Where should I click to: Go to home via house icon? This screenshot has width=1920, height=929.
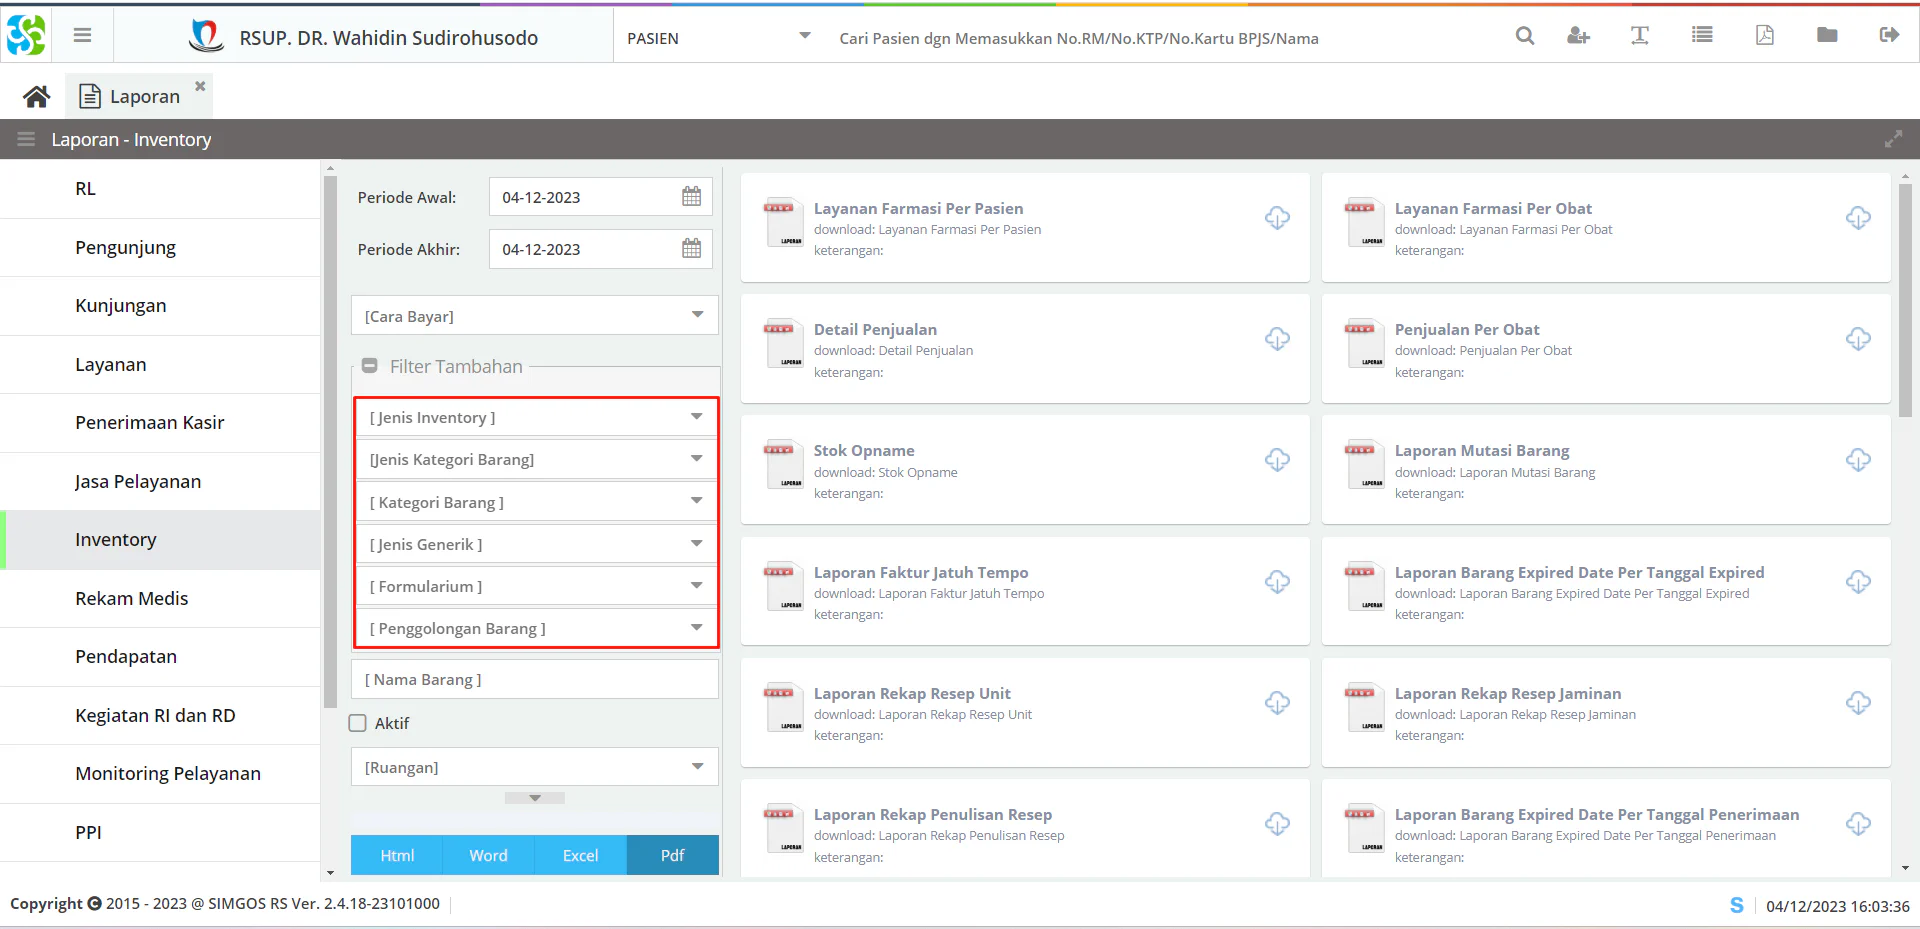click(x=37, y=97)
